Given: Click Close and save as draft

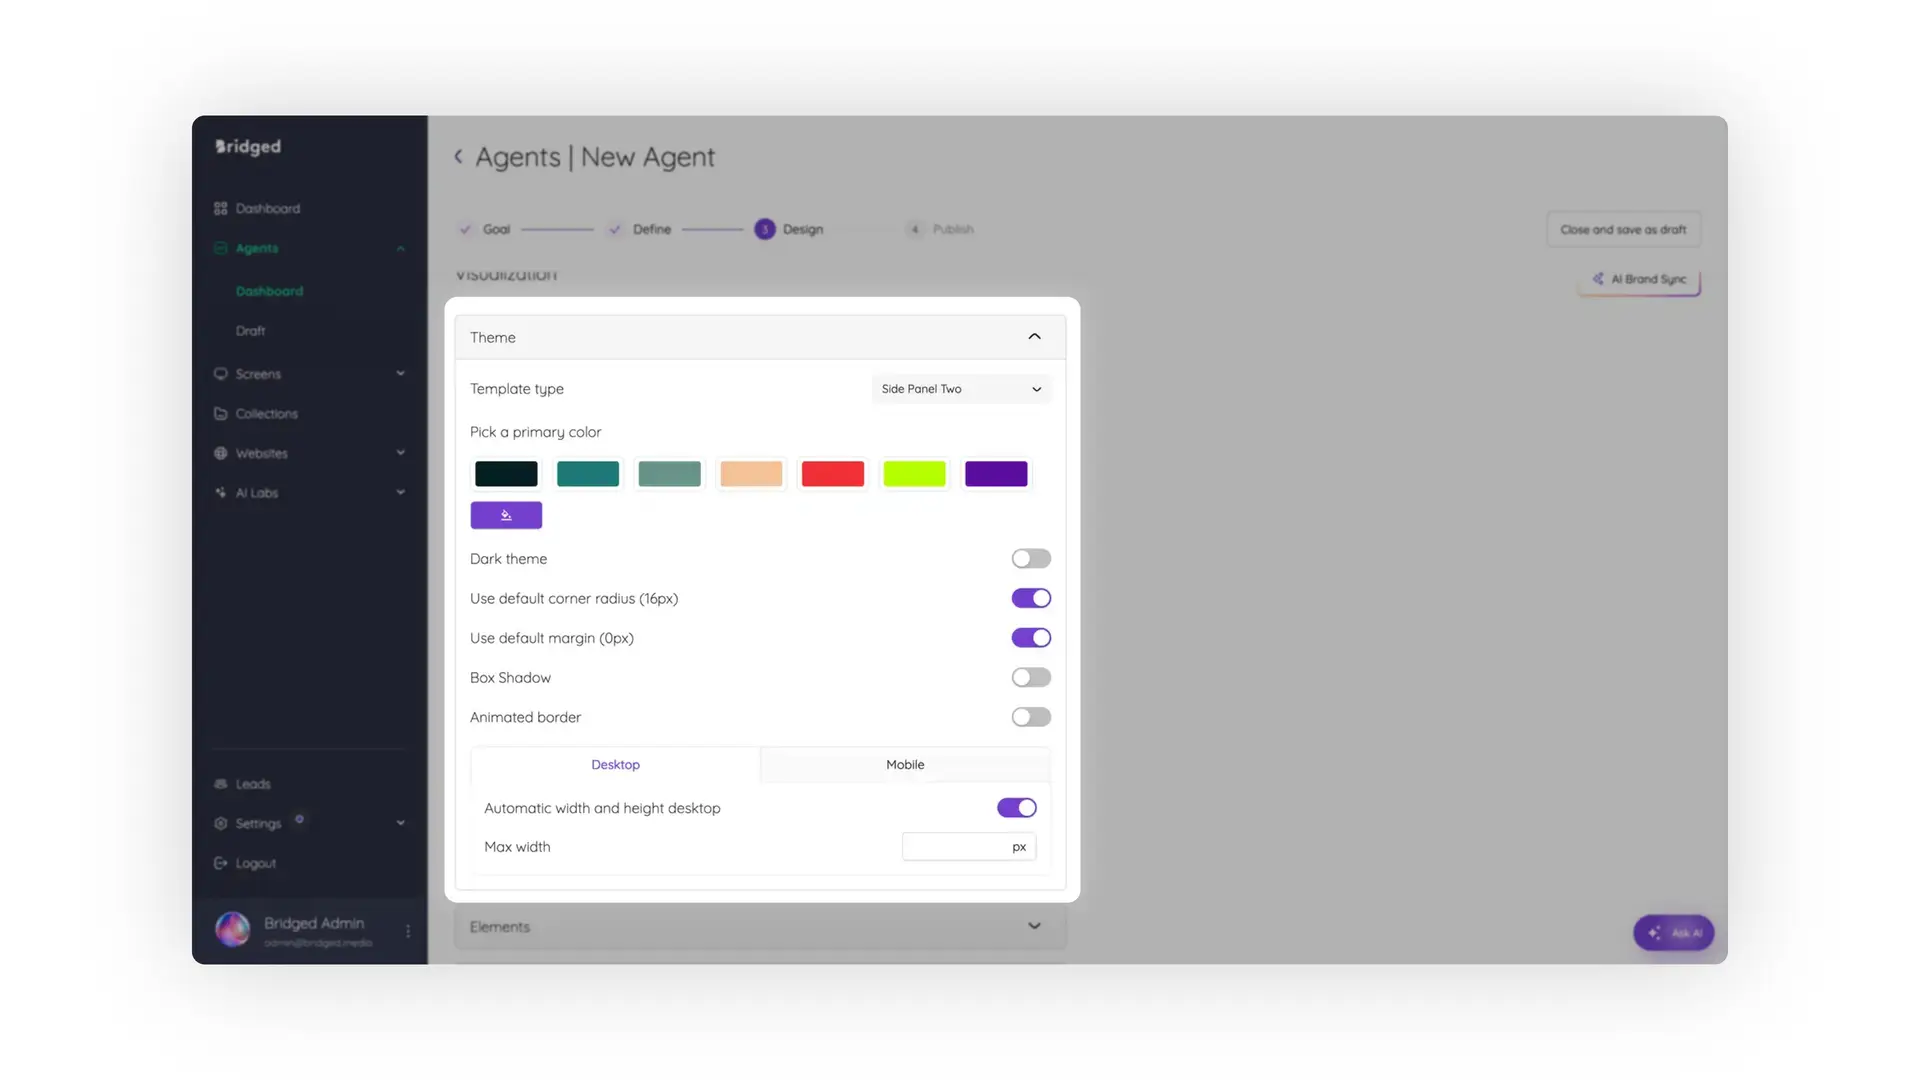Looking at the screenshot, I should (1622, 229).
